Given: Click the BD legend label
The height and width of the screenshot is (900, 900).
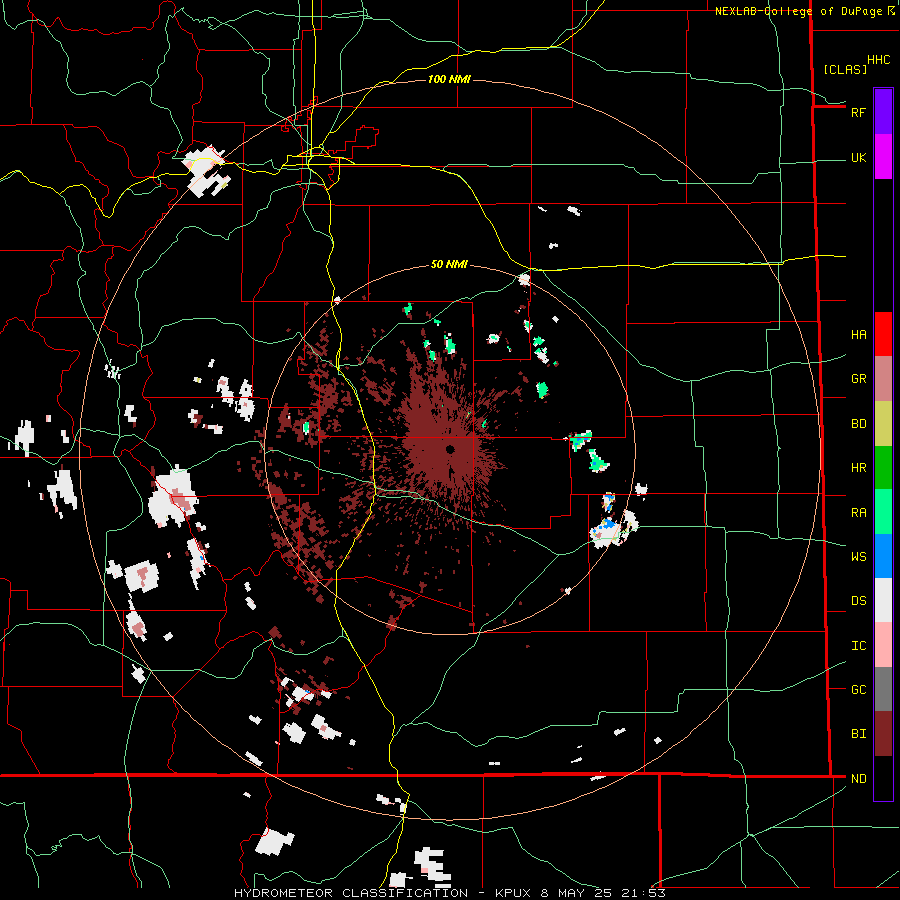Looking at the screenshot, I should [x=858, y=424].
